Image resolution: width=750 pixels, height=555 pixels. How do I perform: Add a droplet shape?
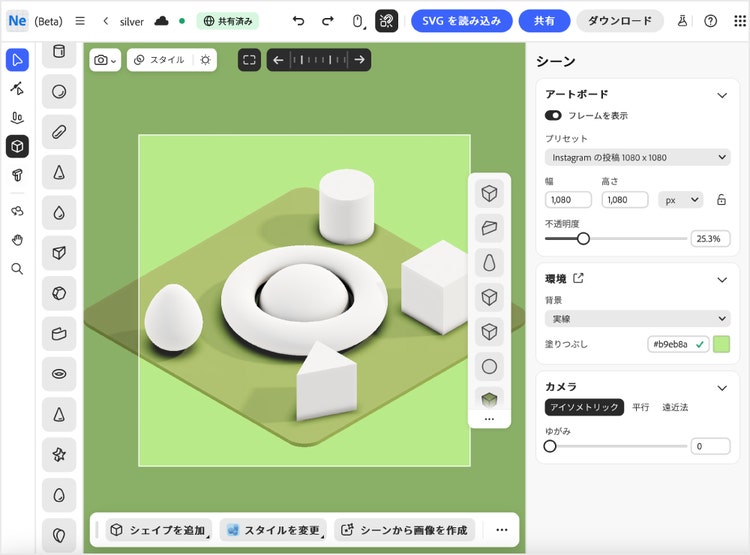click(59, 212)
